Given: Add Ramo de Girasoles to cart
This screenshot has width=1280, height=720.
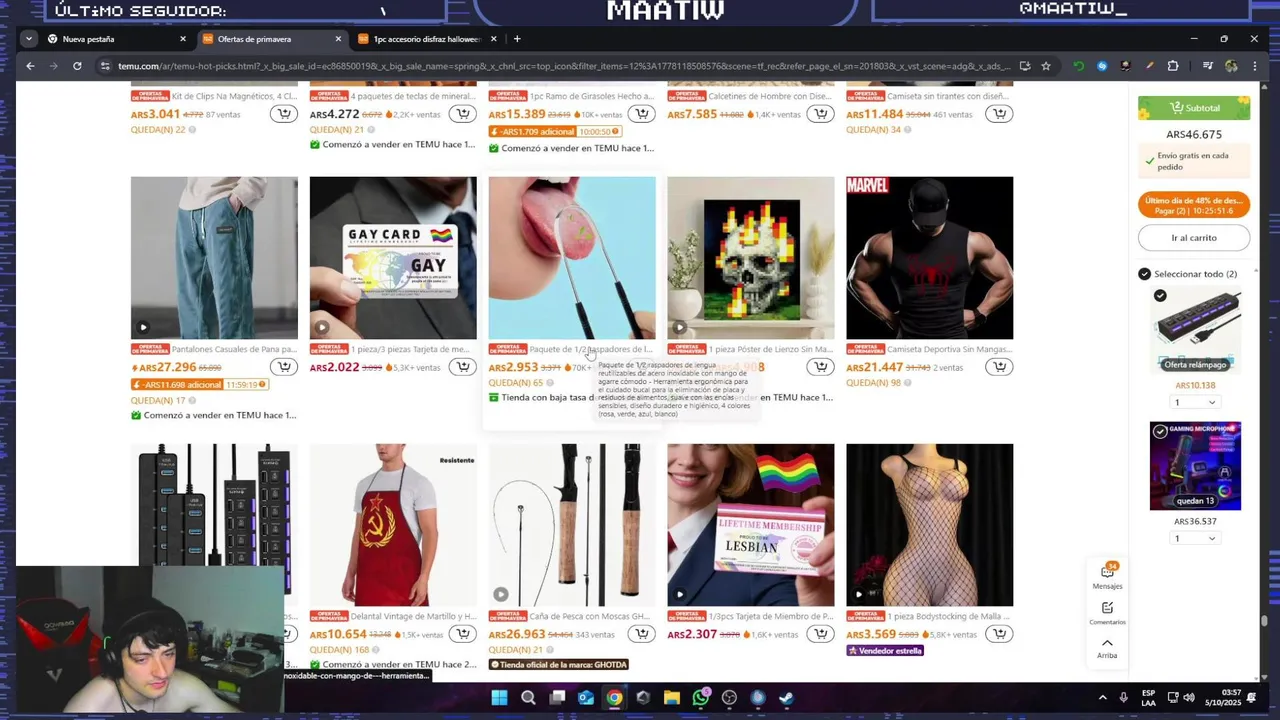Looking at the screenshot, I should pos(642,114).
